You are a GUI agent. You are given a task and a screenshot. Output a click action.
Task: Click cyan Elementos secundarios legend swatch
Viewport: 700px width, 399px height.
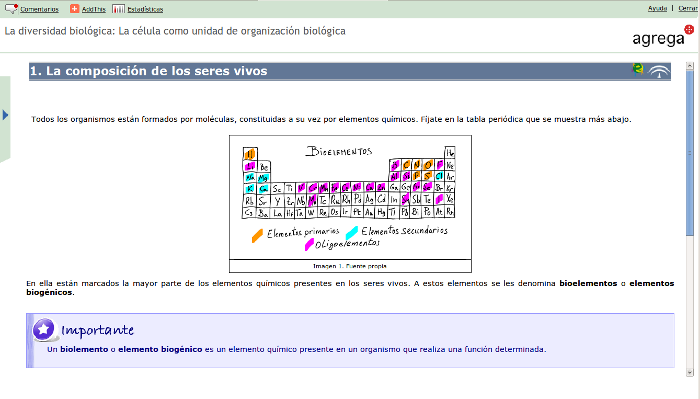point(352,233)
